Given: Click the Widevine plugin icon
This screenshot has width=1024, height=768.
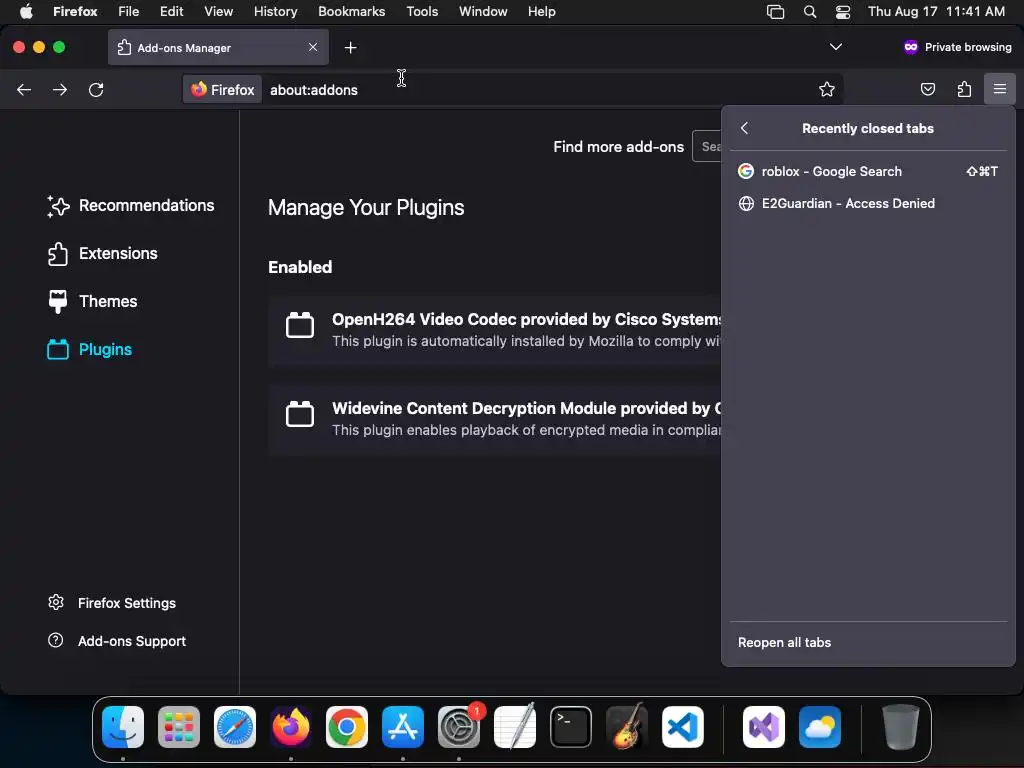Looking at the screenshot, I should point(300,414).
